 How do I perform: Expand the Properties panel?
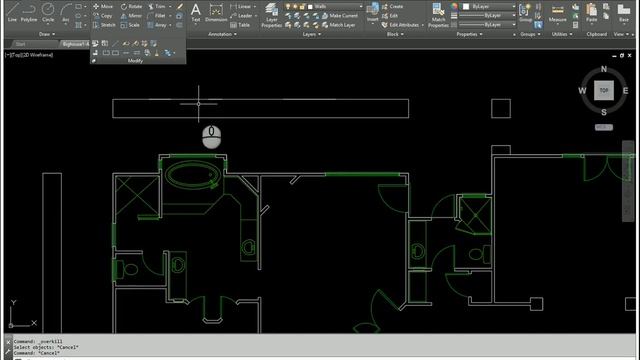tap(469, 34)
